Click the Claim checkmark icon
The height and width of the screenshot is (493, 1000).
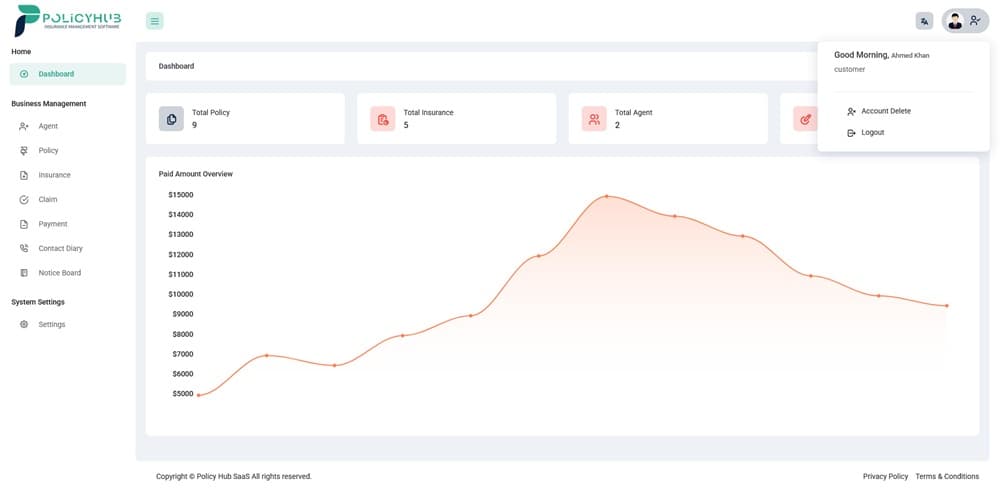pyautogui.click(x=24, y=200)
